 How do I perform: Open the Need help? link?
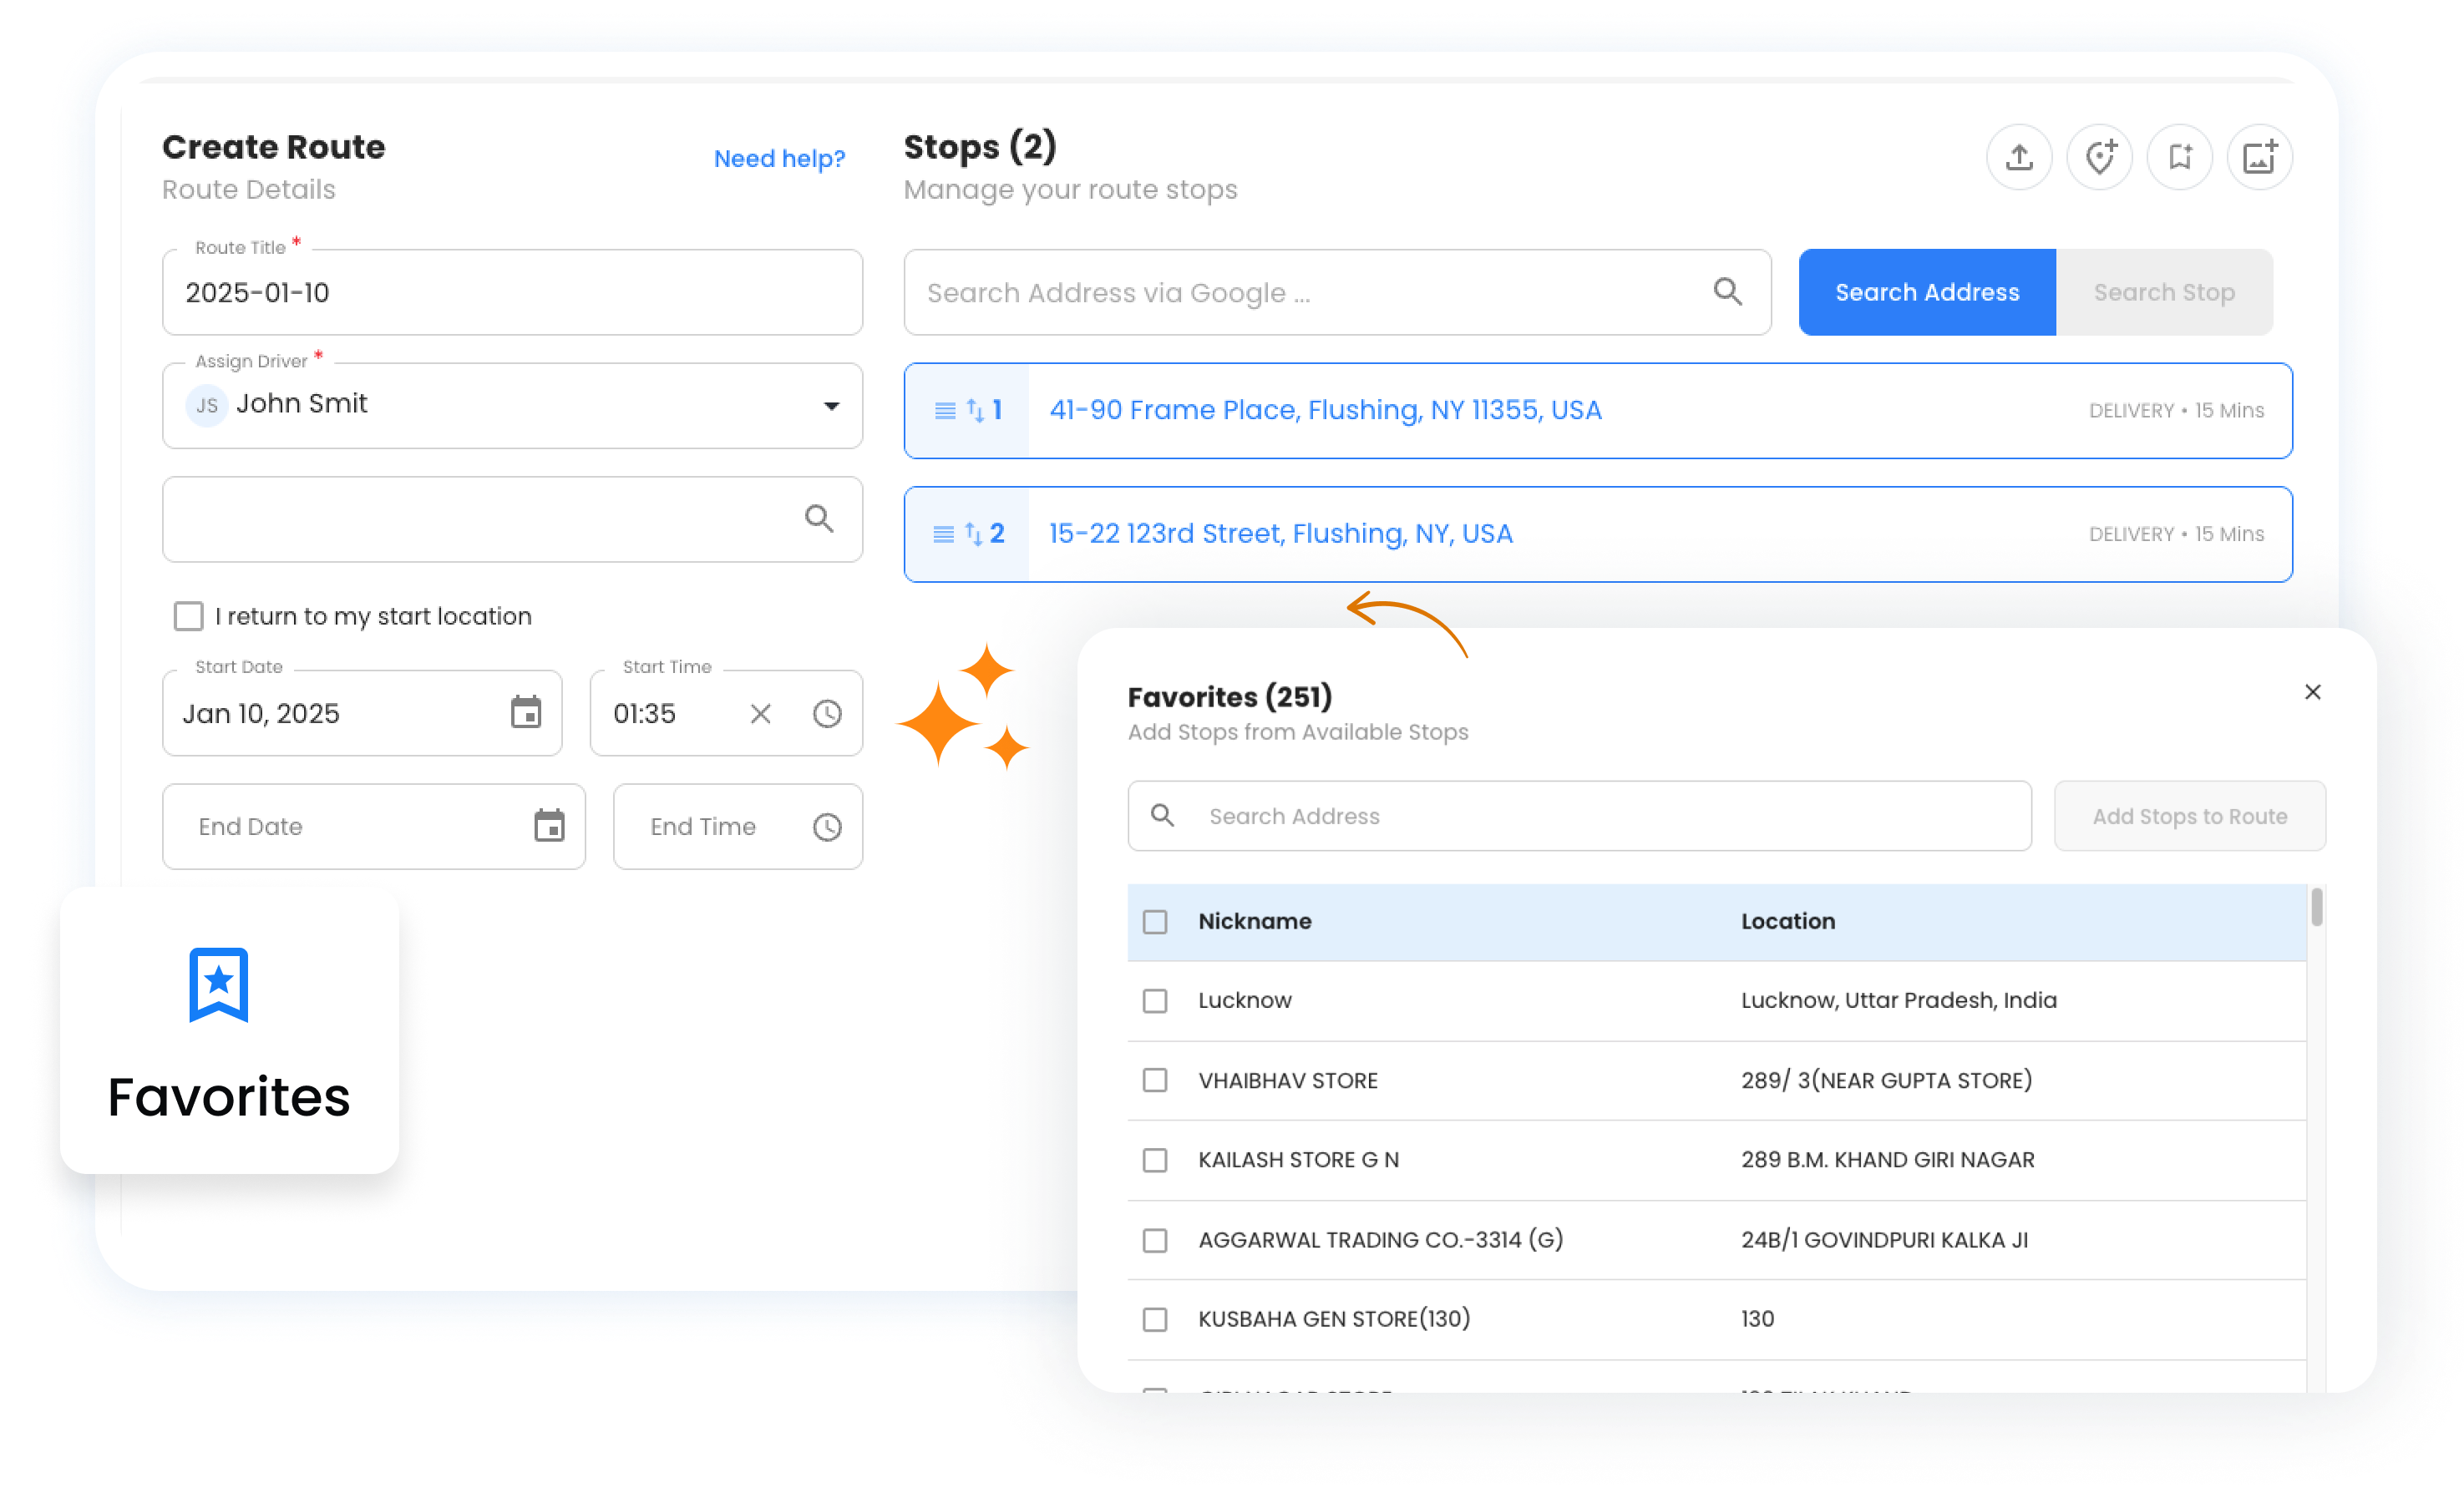pos(779,158)
